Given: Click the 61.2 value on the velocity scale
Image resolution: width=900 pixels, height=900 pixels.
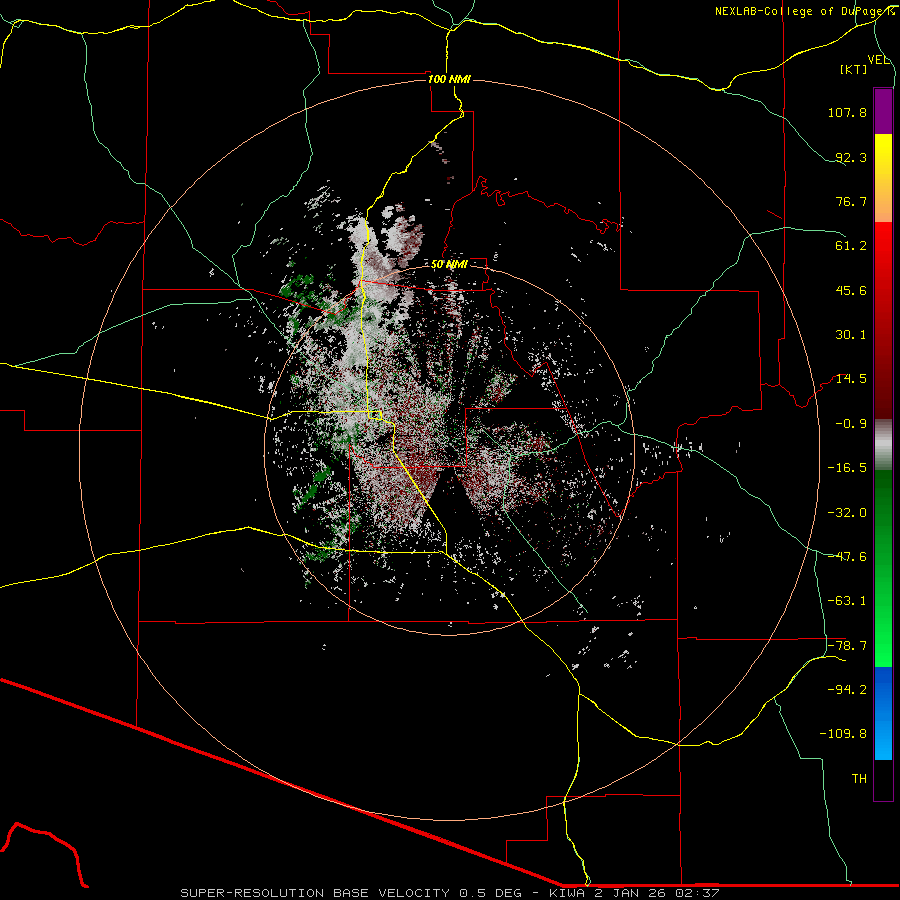Looking at the screenshot, I should click(x=851, y=246).
